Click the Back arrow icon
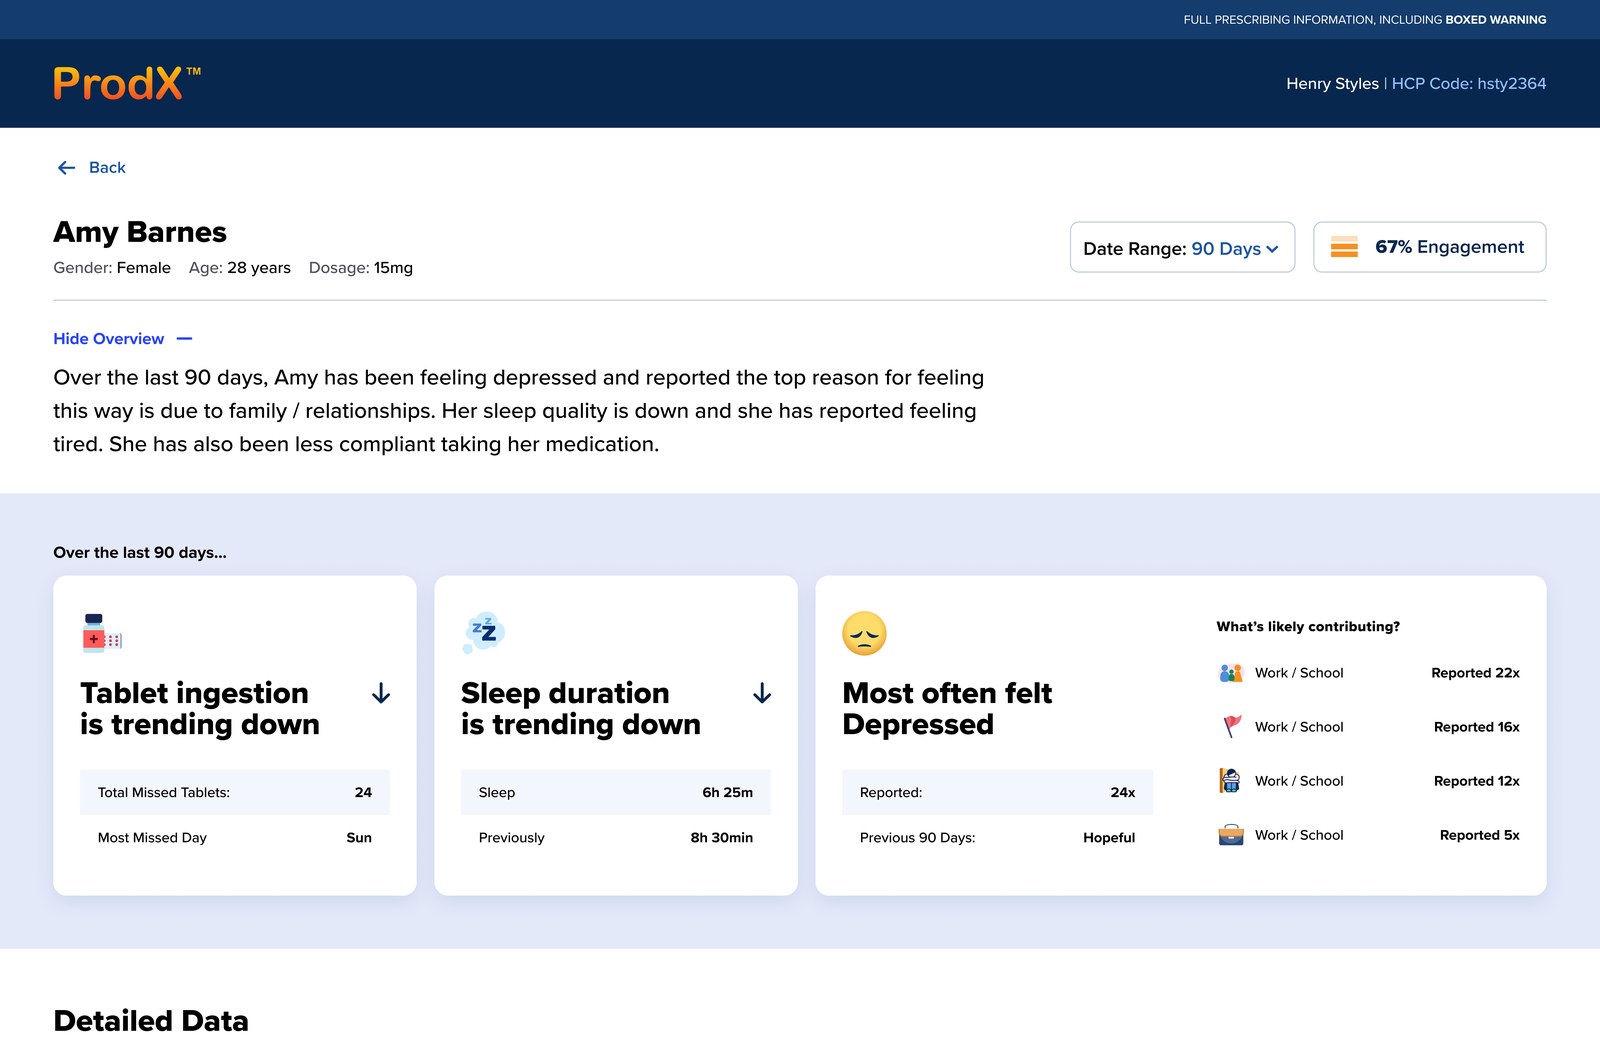The image size is (1600, 1056). pos(67,168)
